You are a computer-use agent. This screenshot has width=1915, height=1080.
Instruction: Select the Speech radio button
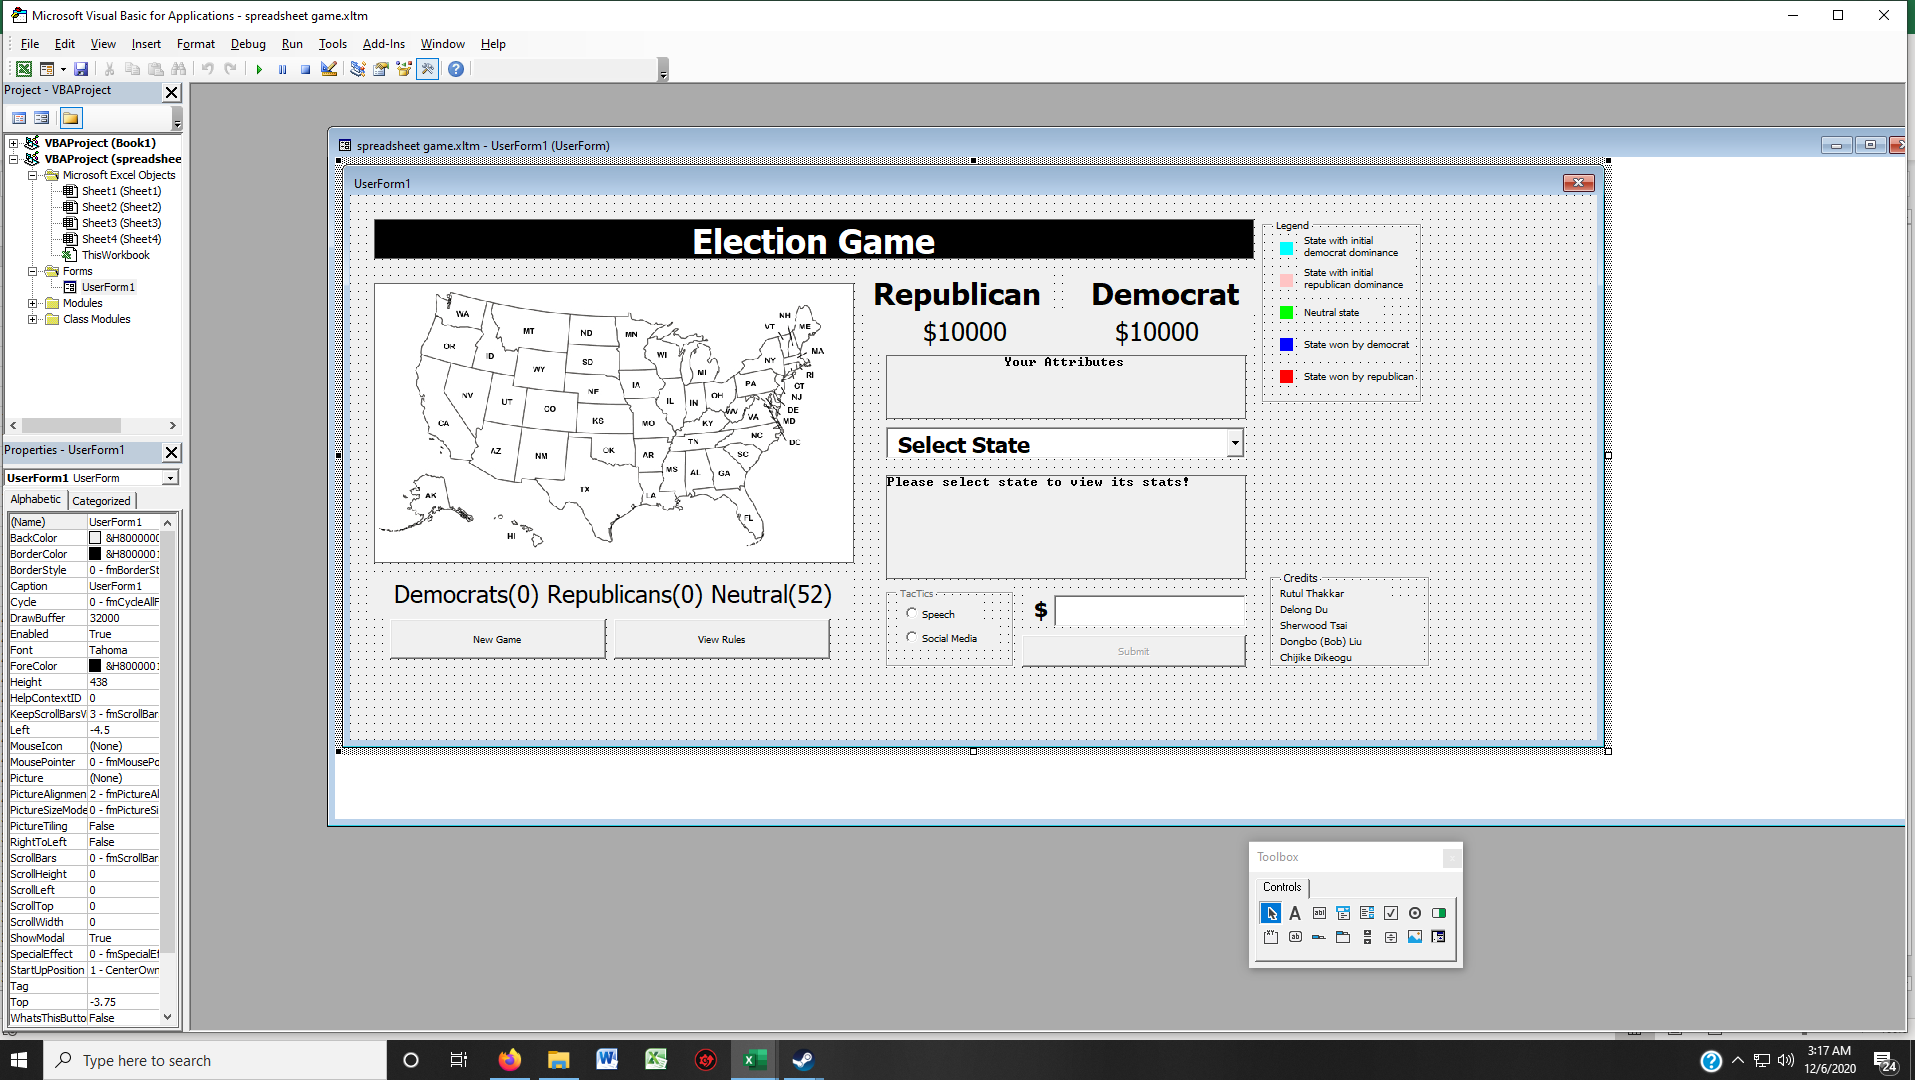(911, 613)
